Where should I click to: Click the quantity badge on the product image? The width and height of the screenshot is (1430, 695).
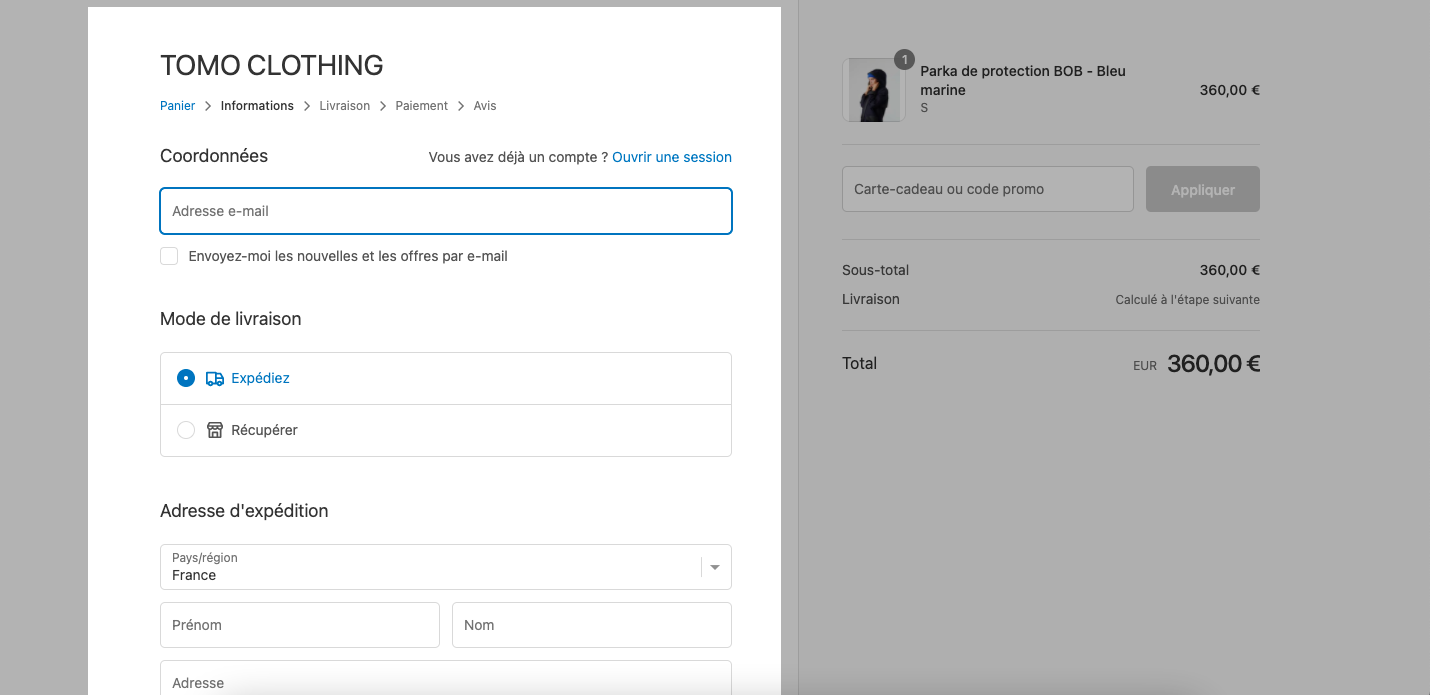pyautogui.click(x=904, y=60)
